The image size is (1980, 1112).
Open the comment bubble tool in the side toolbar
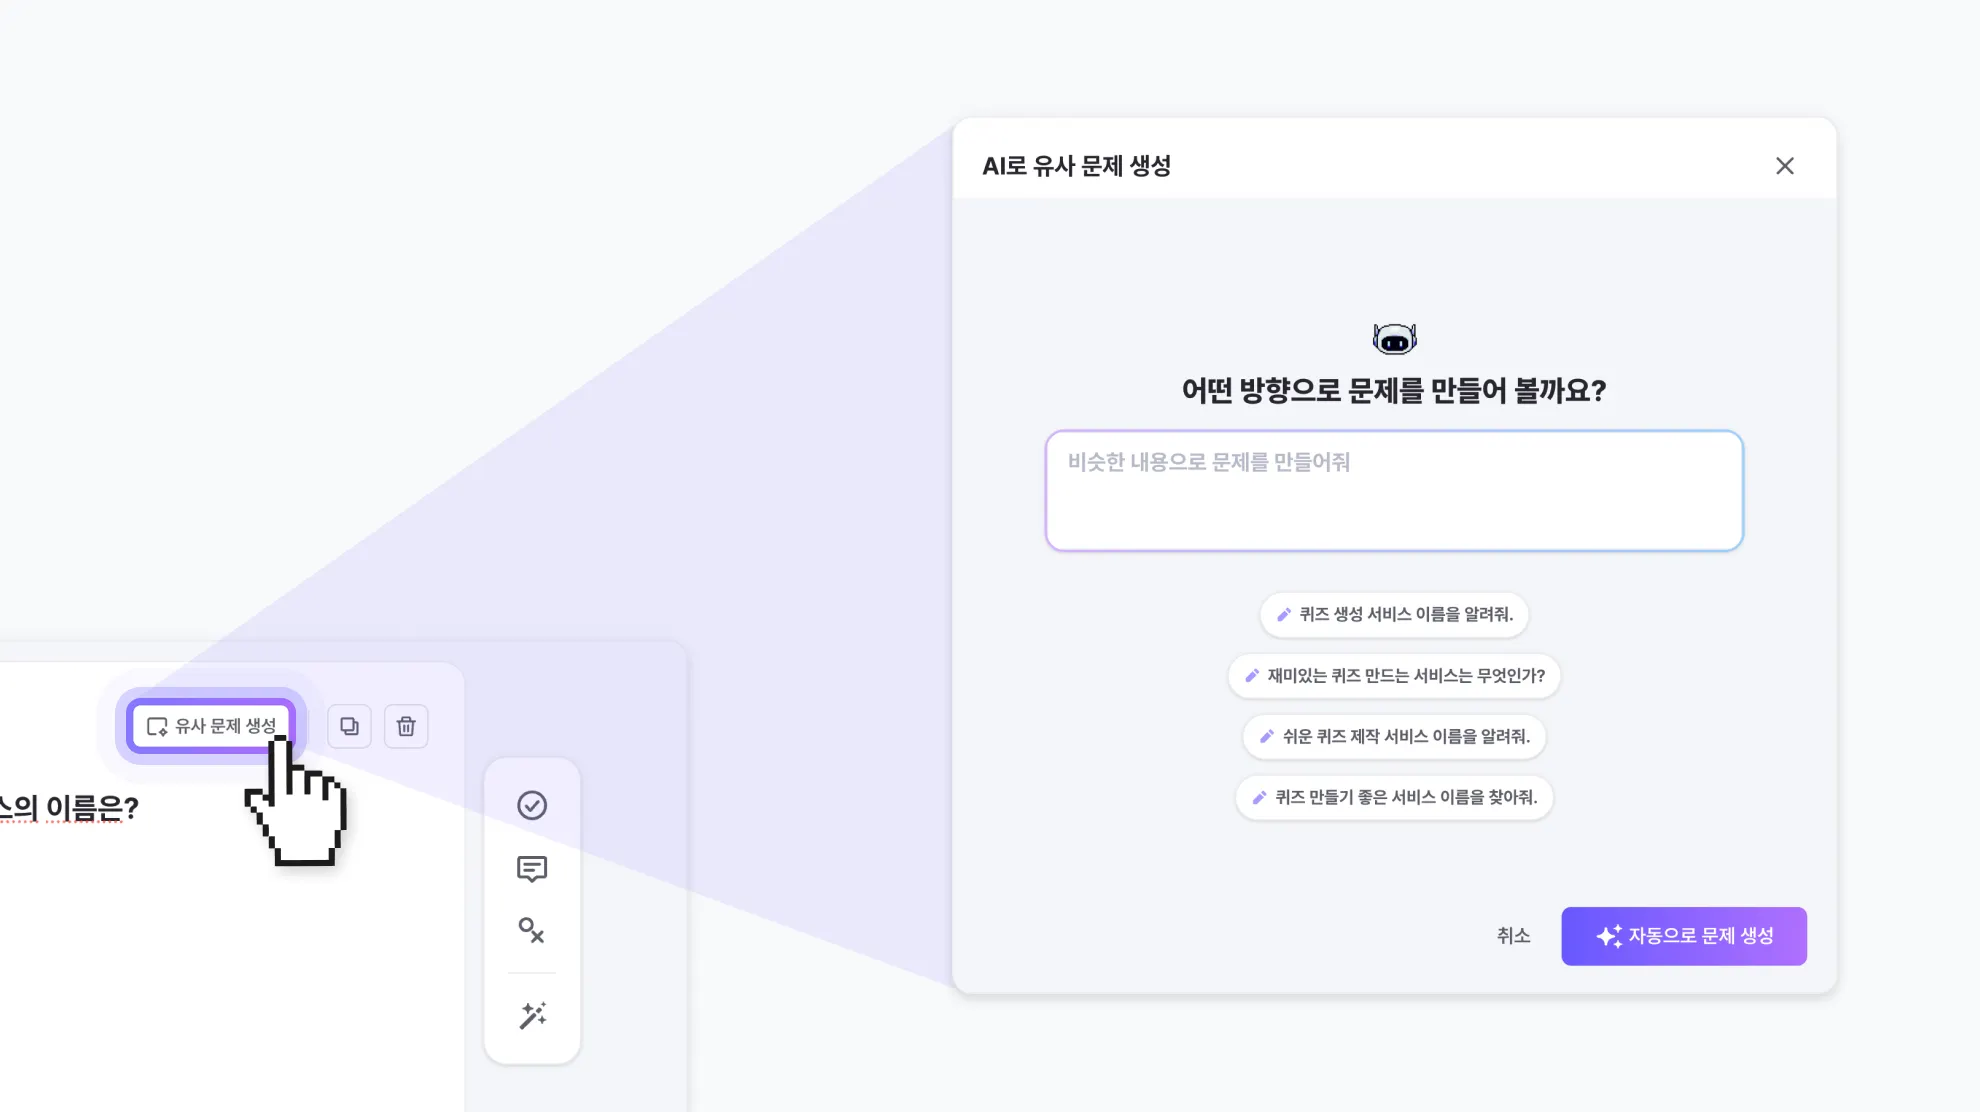point(532,869)
